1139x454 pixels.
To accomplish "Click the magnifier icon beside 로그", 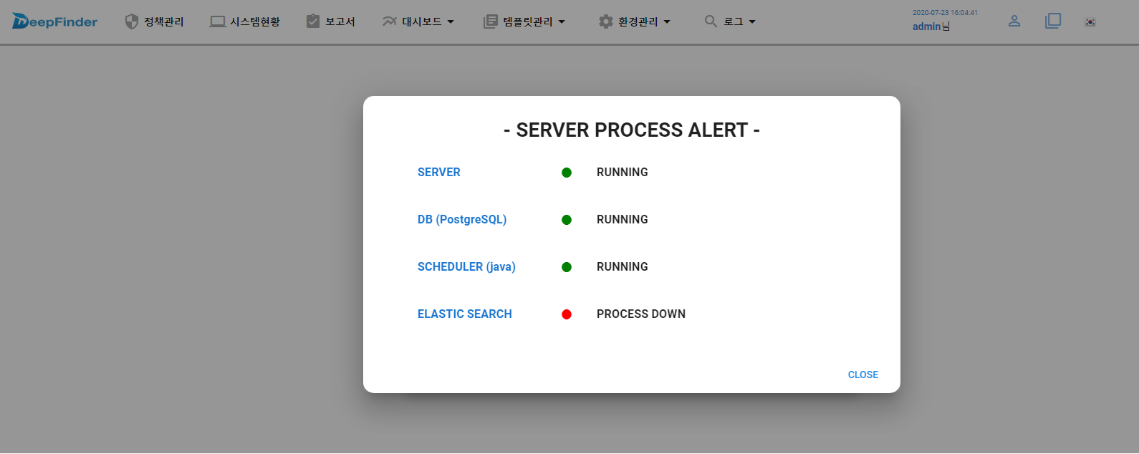I will click(711, 22).
